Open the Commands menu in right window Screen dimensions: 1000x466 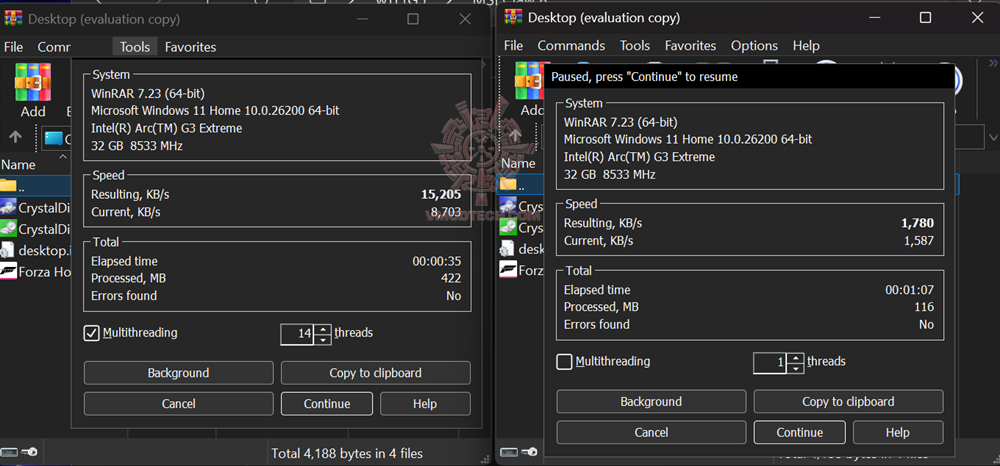571,46
